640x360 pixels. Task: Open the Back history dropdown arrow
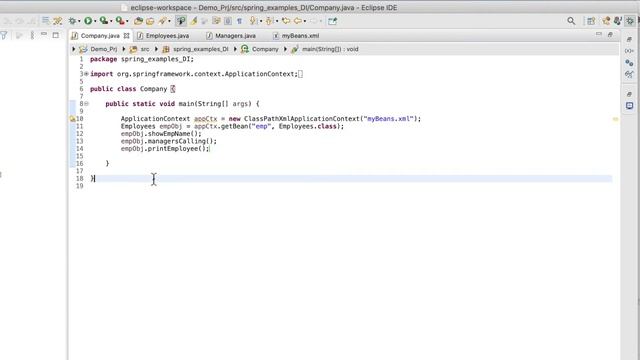pyautogui.click(x=305, y=21)
